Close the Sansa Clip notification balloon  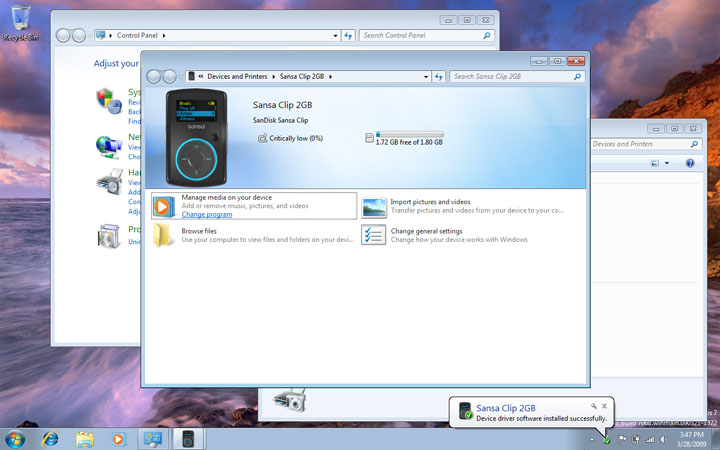[604, 406]
